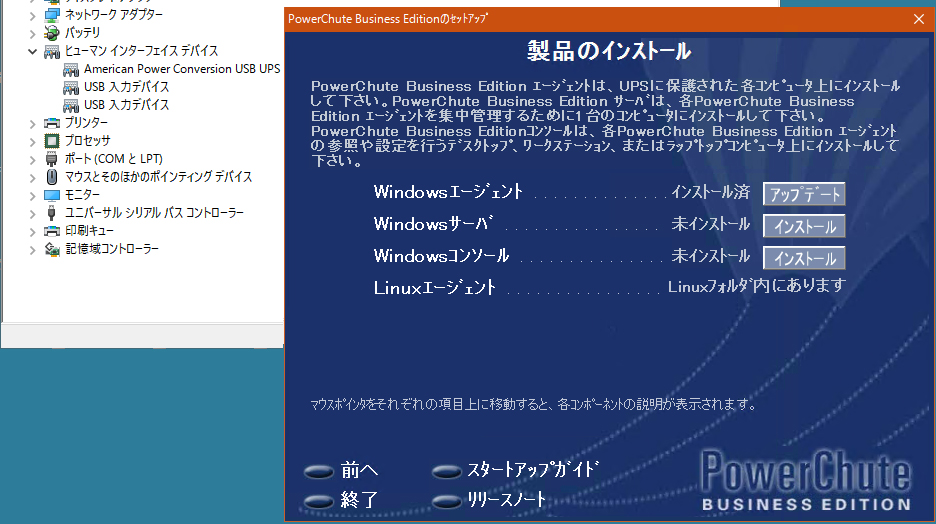Image resolution: width=936 pixels, height=524 pixels.
Task: Expand the ユニバーサル シリアル バス コントローラー node
Action: 33,214
